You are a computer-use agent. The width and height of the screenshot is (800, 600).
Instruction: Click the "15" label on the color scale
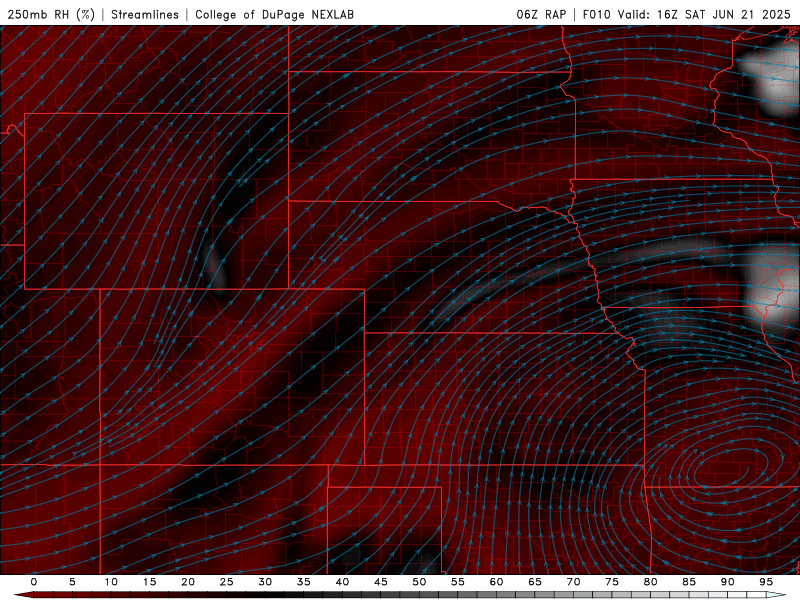(x=149, y=582)
